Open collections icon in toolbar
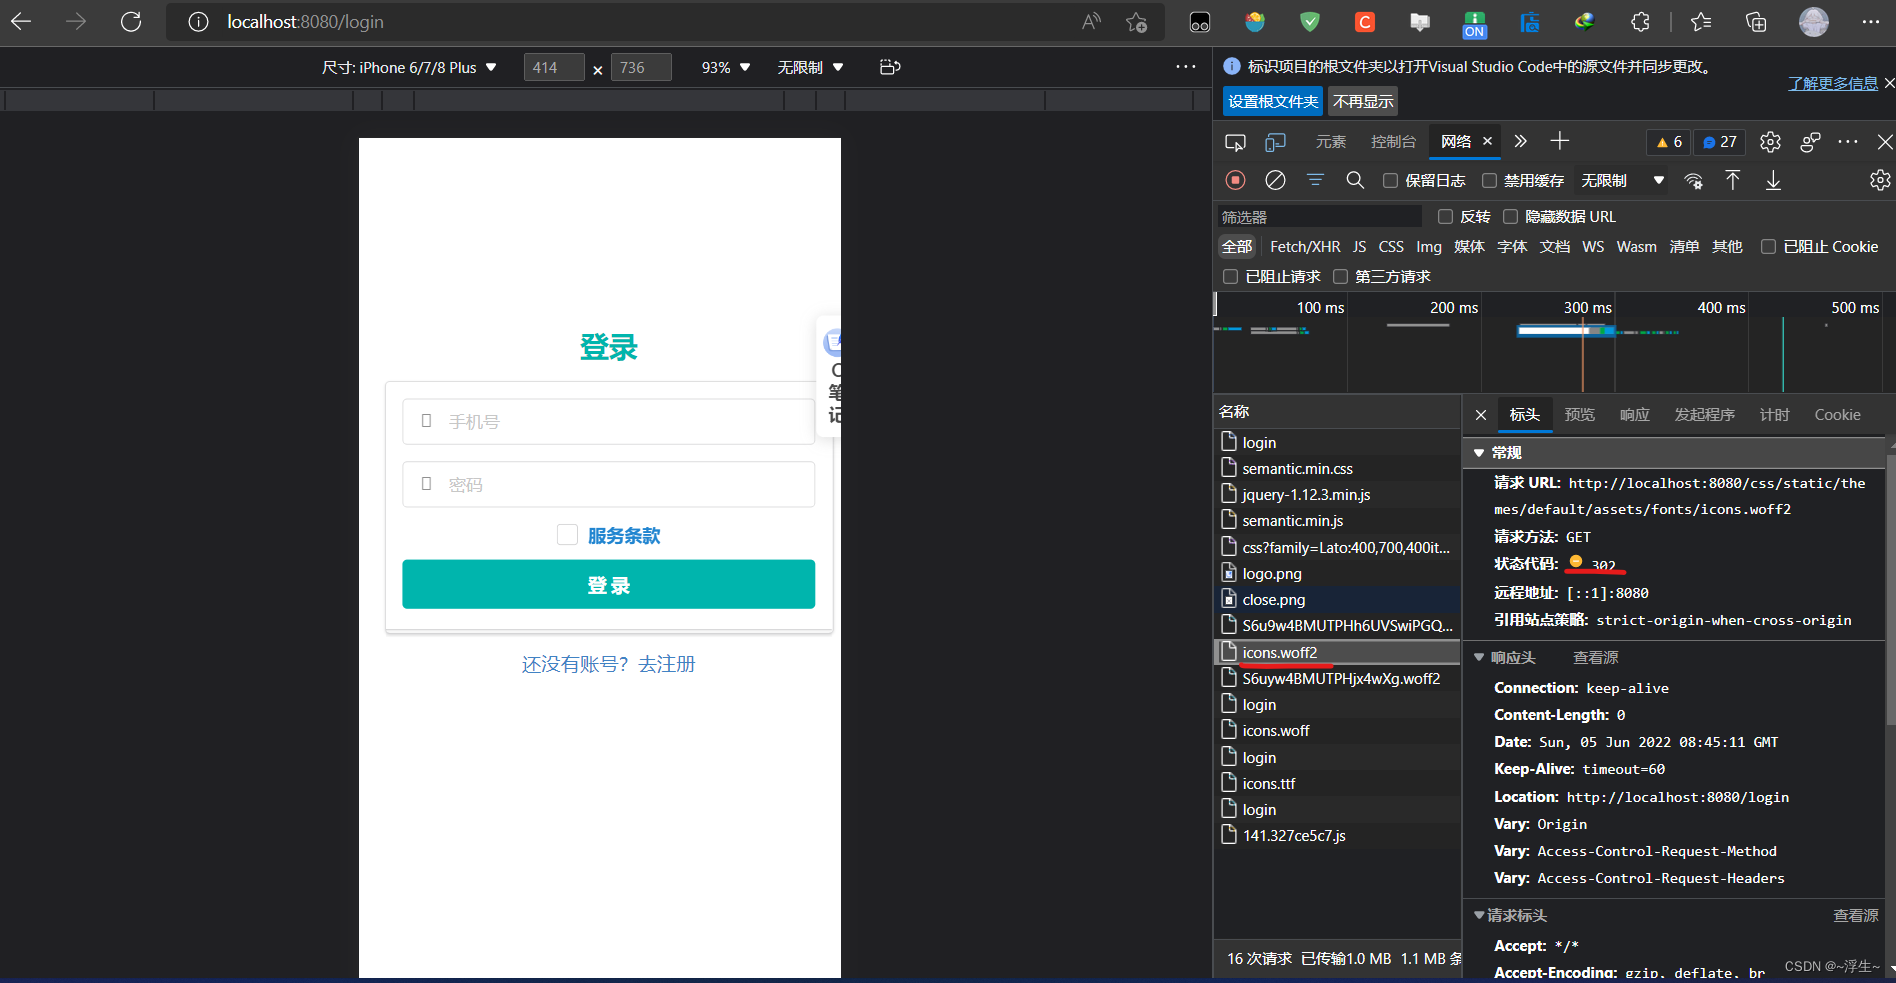1896x983 pixels. (x=1756, y=22)
